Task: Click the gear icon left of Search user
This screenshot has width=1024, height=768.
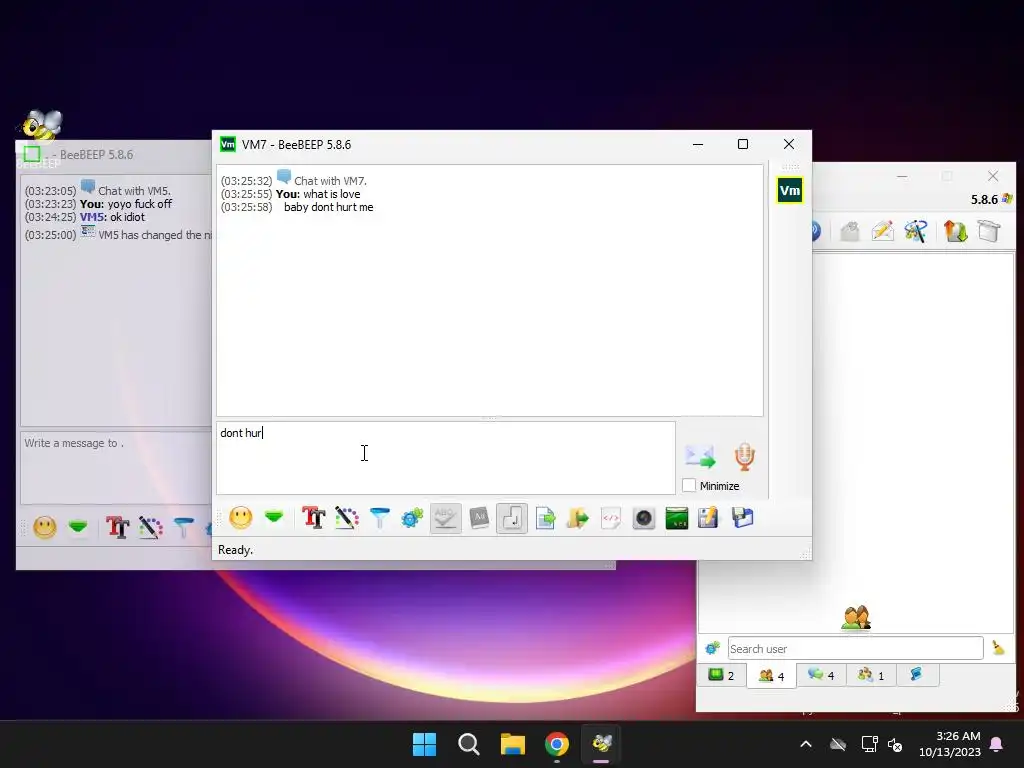Action: point(712,648)
